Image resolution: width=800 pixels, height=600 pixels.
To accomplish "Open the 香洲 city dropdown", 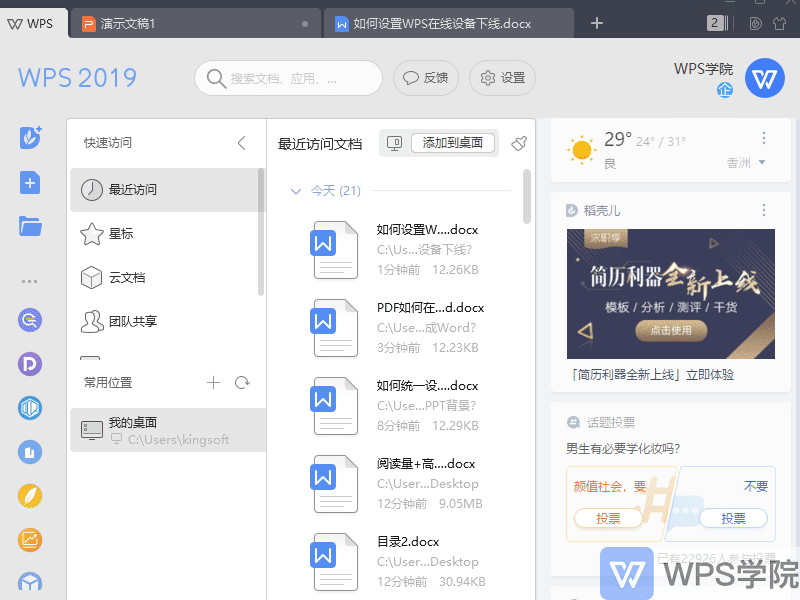I will point(746,163).
